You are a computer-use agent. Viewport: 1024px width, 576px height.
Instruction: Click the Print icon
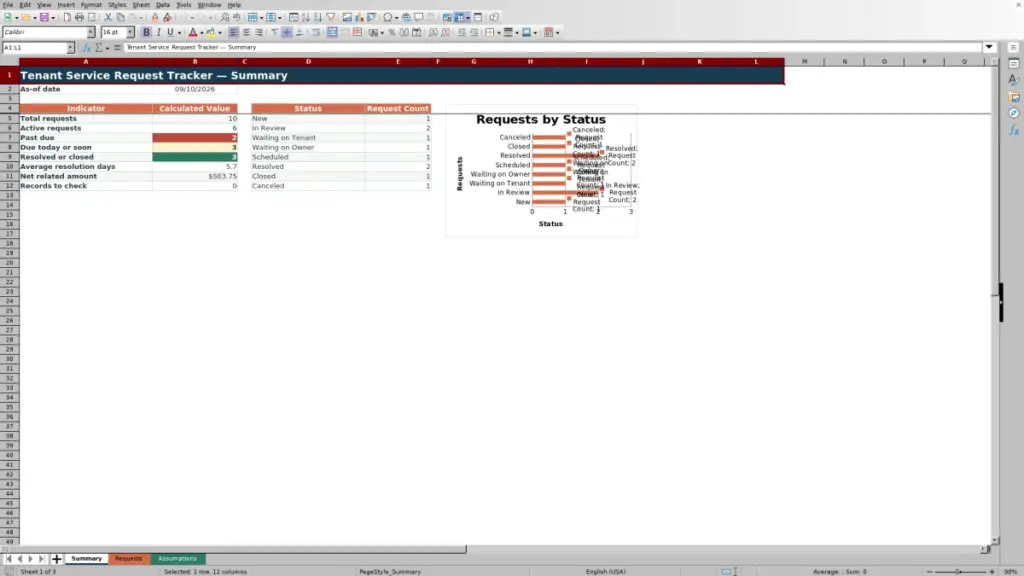pyautogui.click(x=79, y=17)
